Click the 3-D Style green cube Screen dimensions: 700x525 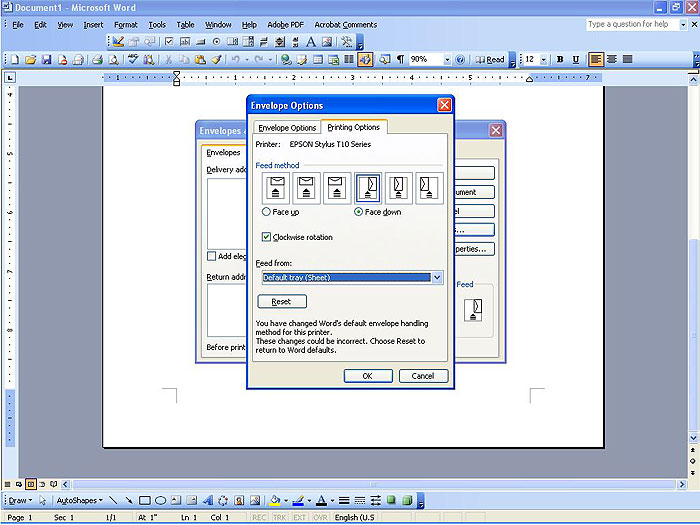tap(407, 500)
